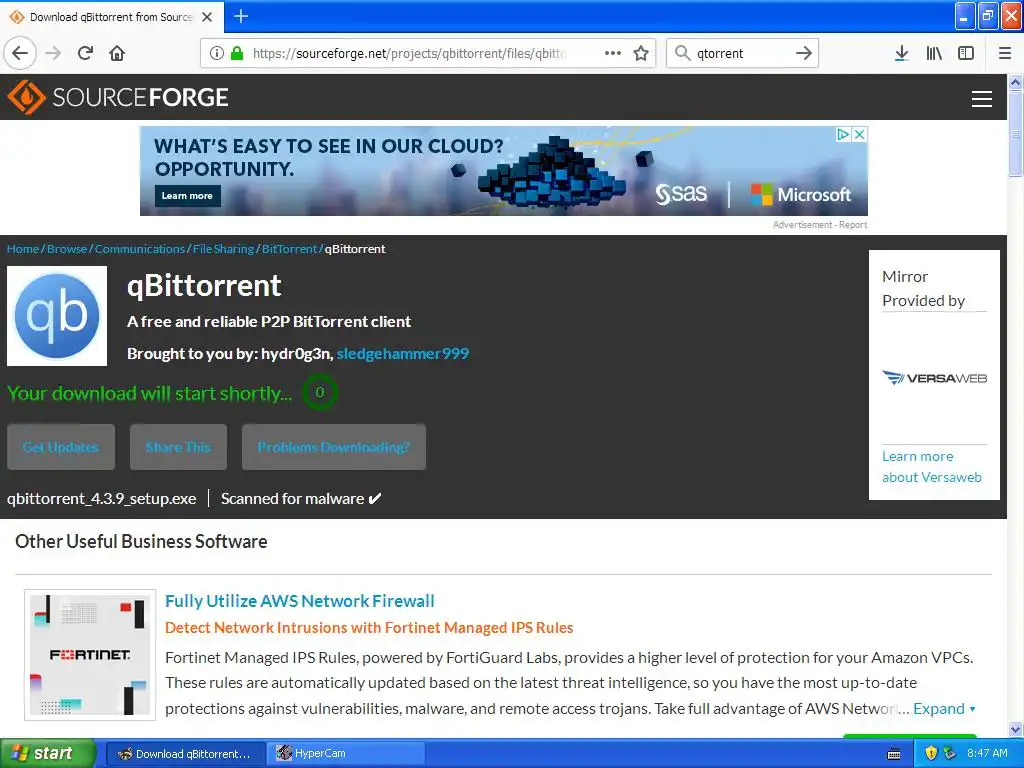Click the VersaWeb mirror logo
This screenshot has height=768, width=1024.
(934, 377)
